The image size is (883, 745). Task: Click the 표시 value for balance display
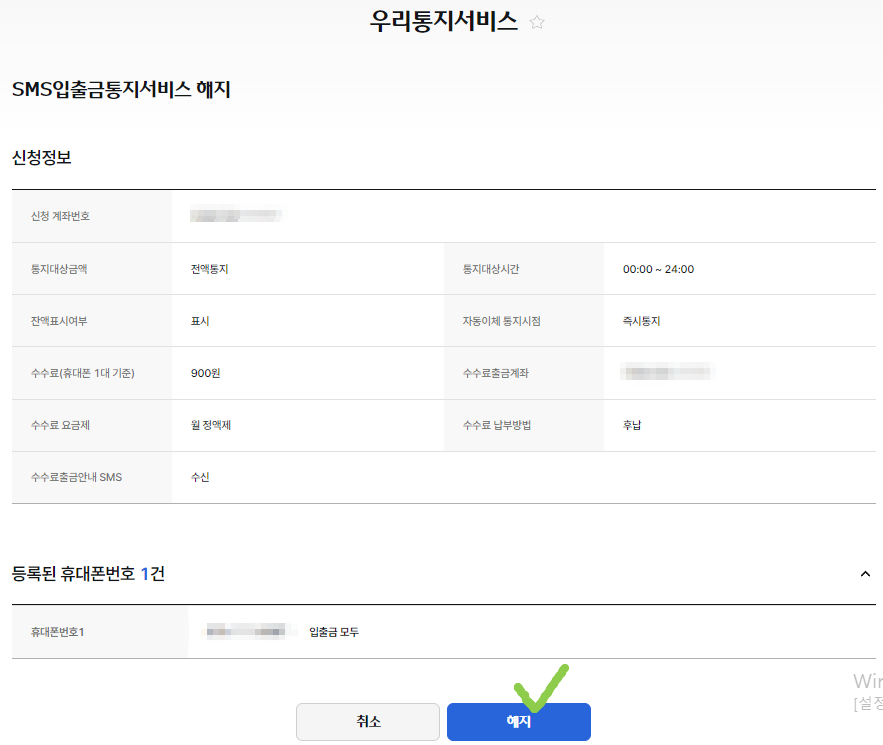[x=200, y=321]
